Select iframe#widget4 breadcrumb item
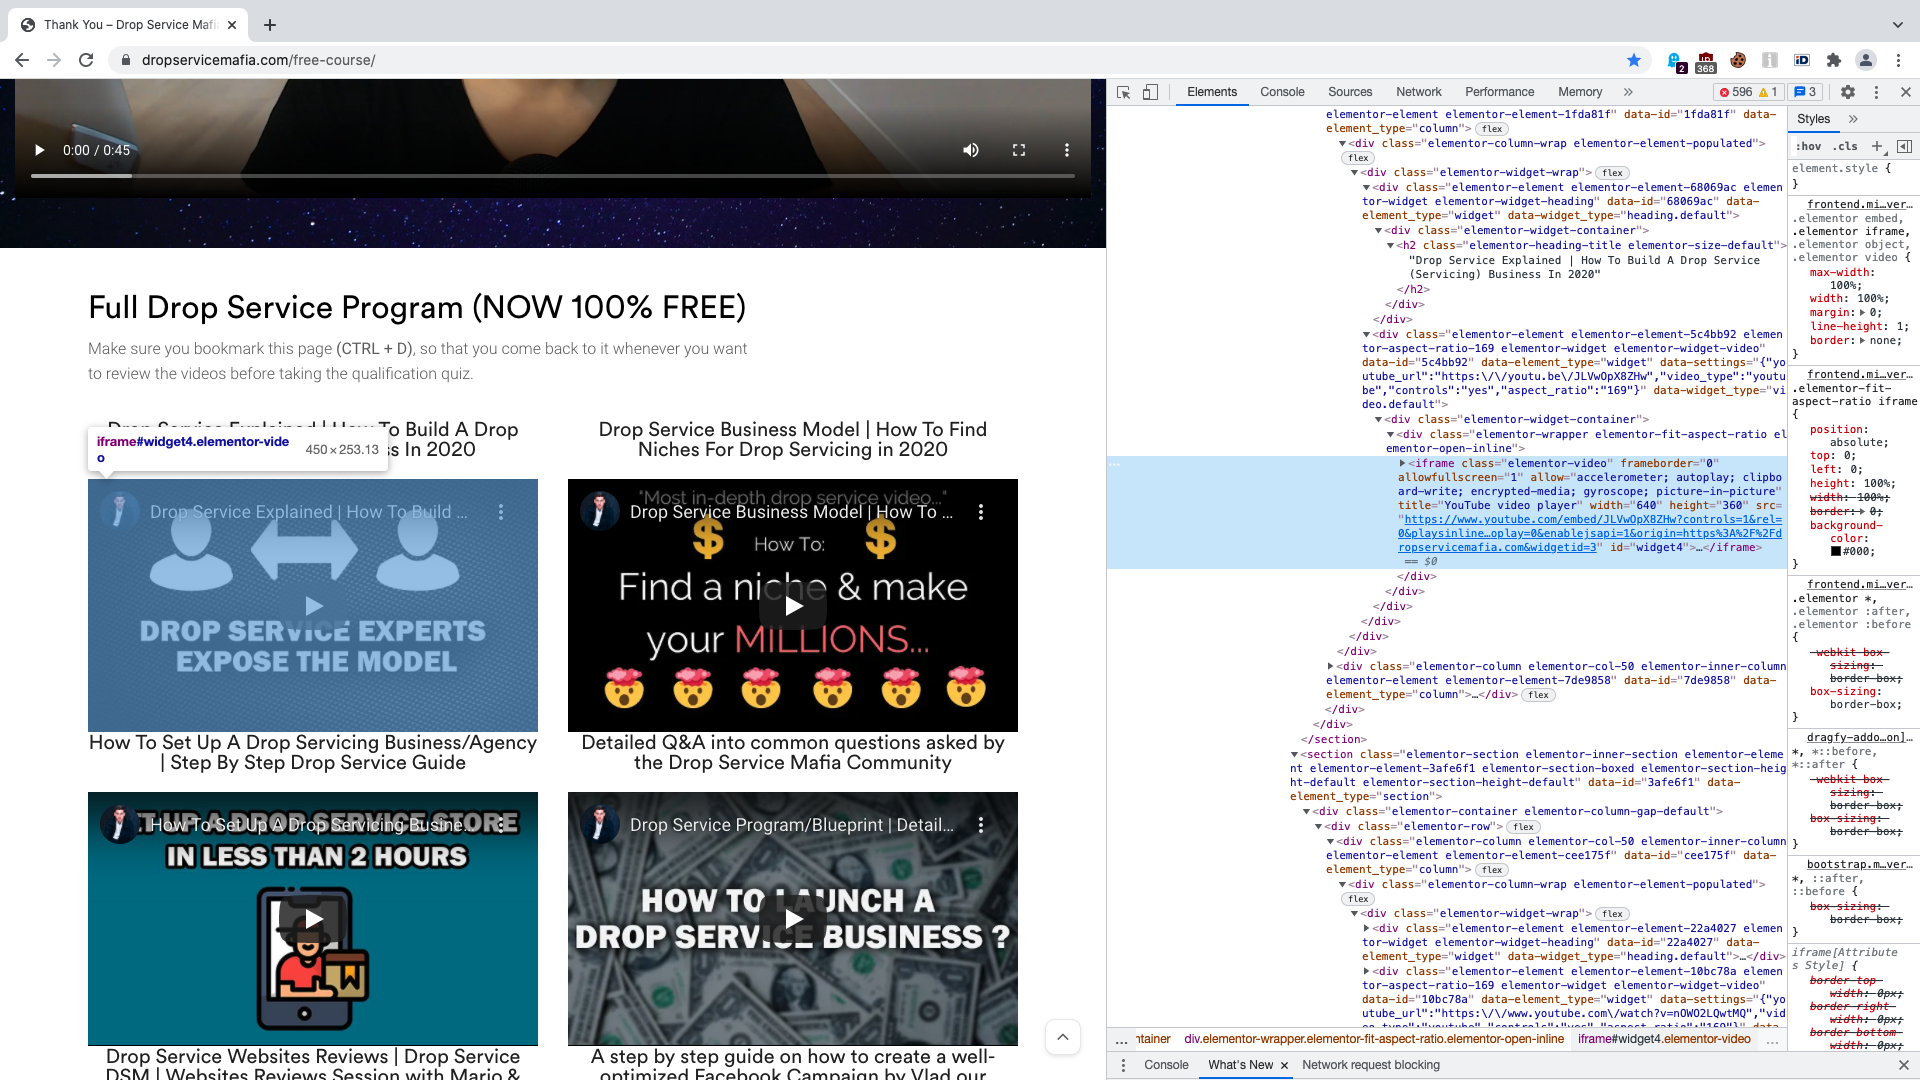 tap(1664, 1040)
